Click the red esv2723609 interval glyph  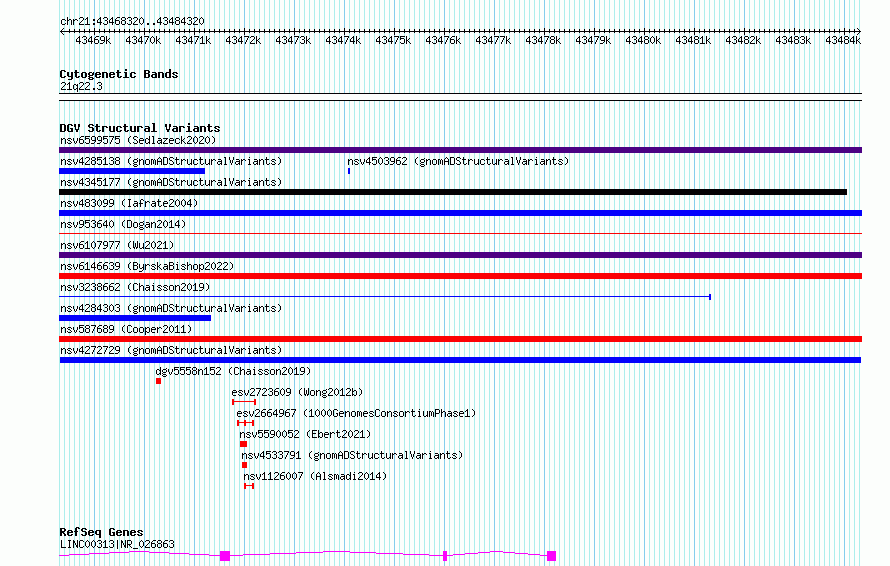[244, 402]
